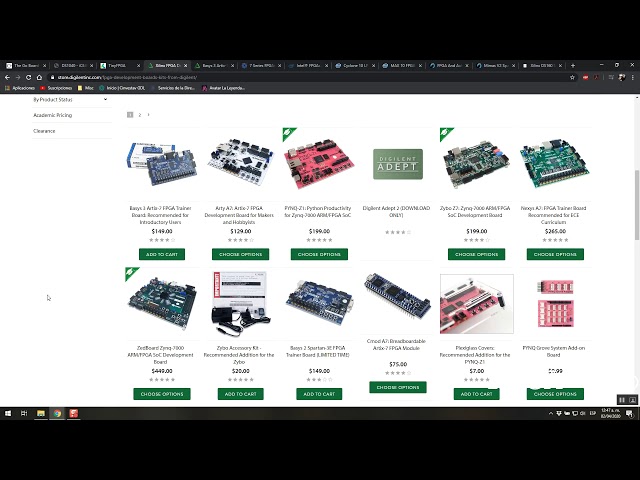
Task: Open the Suscripciones YouTube bookmark
Action: coord(56,88)
